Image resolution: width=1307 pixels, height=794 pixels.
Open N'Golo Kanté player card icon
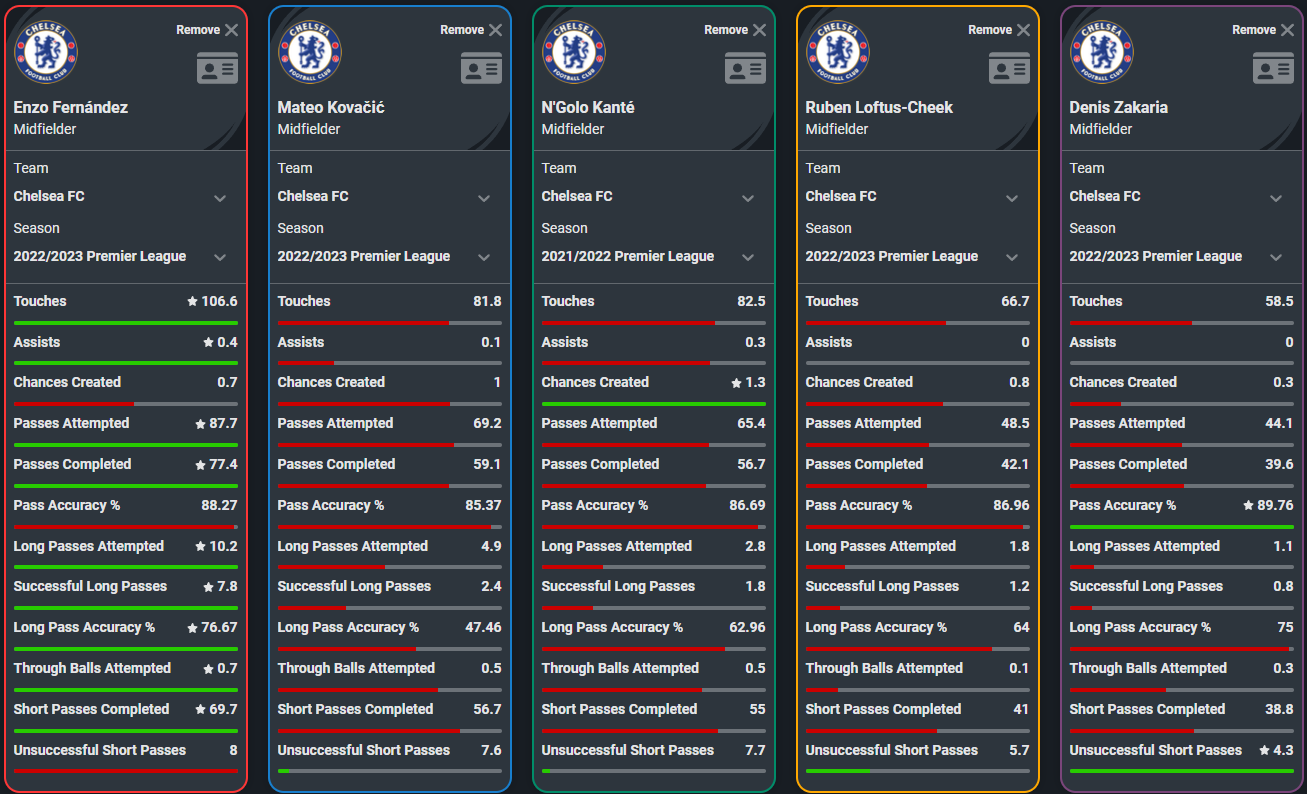pyautogui.click(x=745, y=68)
